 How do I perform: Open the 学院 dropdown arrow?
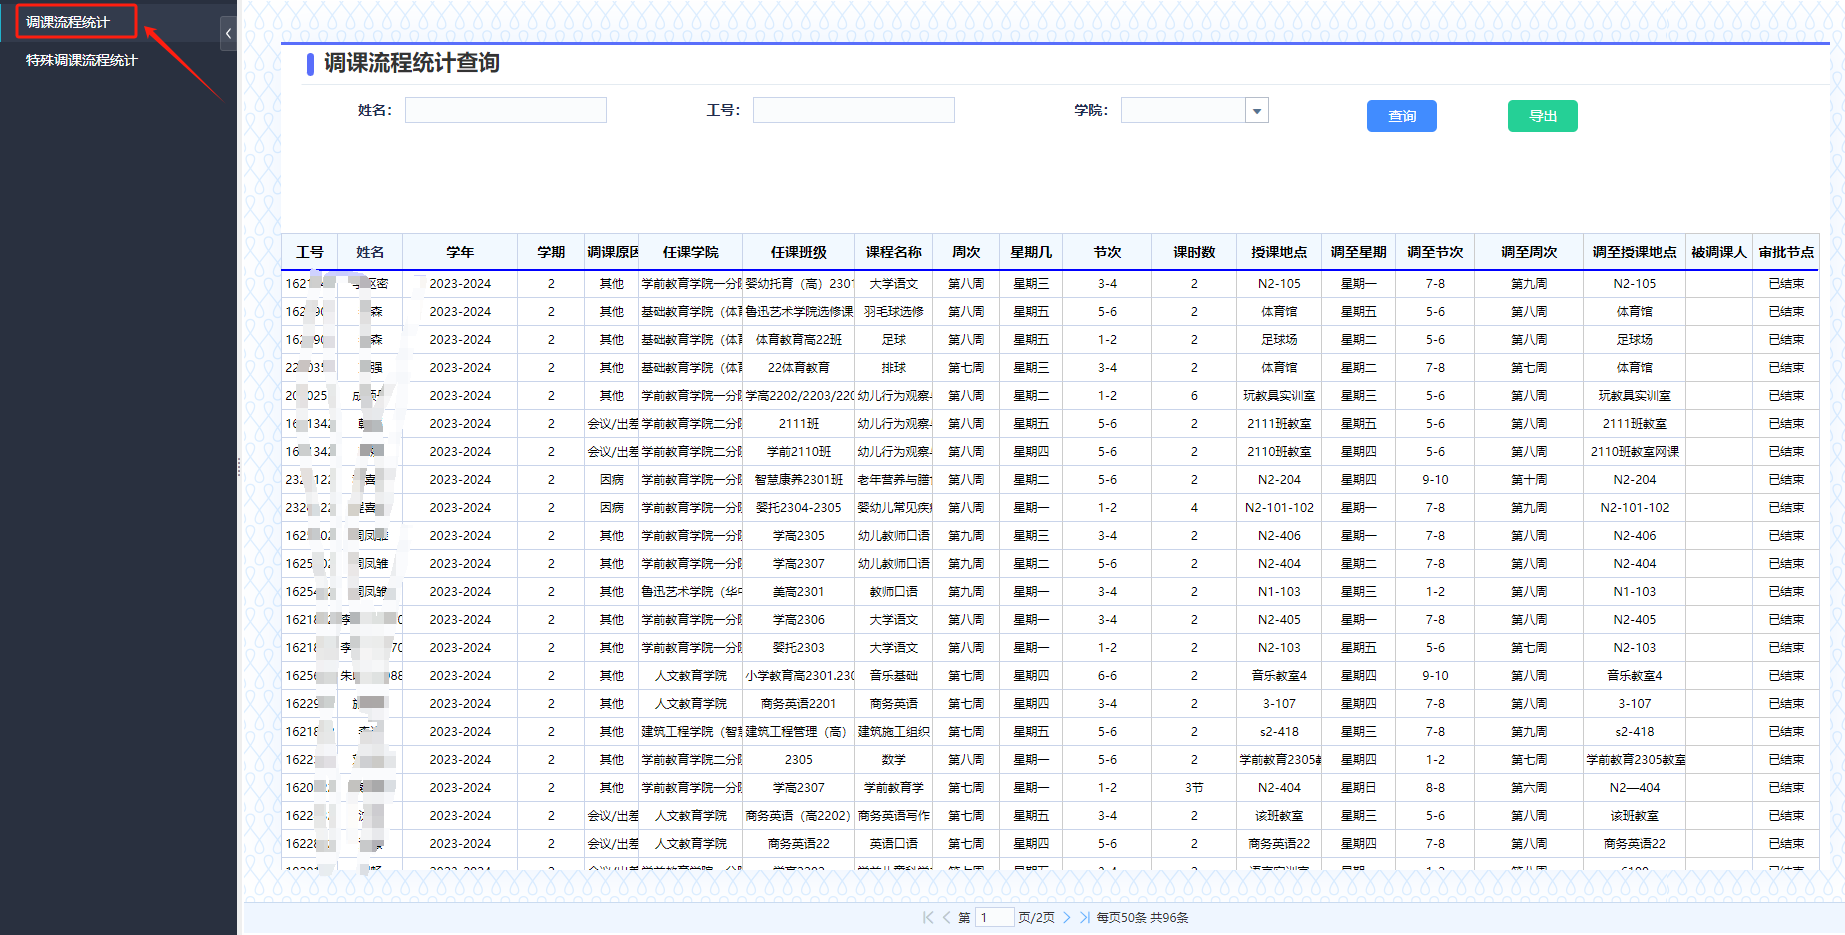[1257, 111]
